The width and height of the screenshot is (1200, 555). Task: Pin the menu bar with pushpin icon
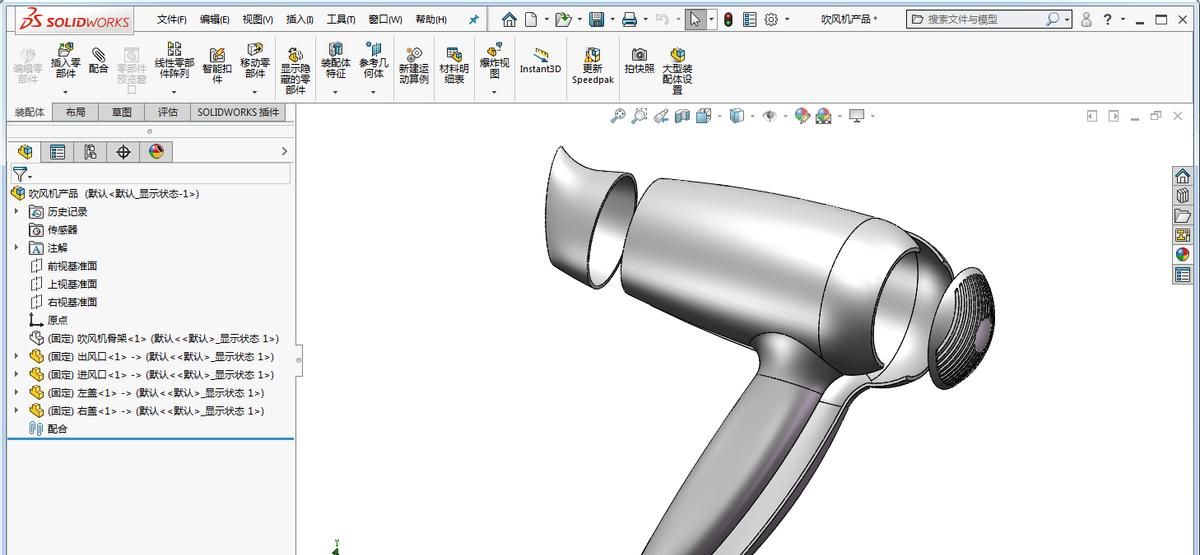coord(473,19)
